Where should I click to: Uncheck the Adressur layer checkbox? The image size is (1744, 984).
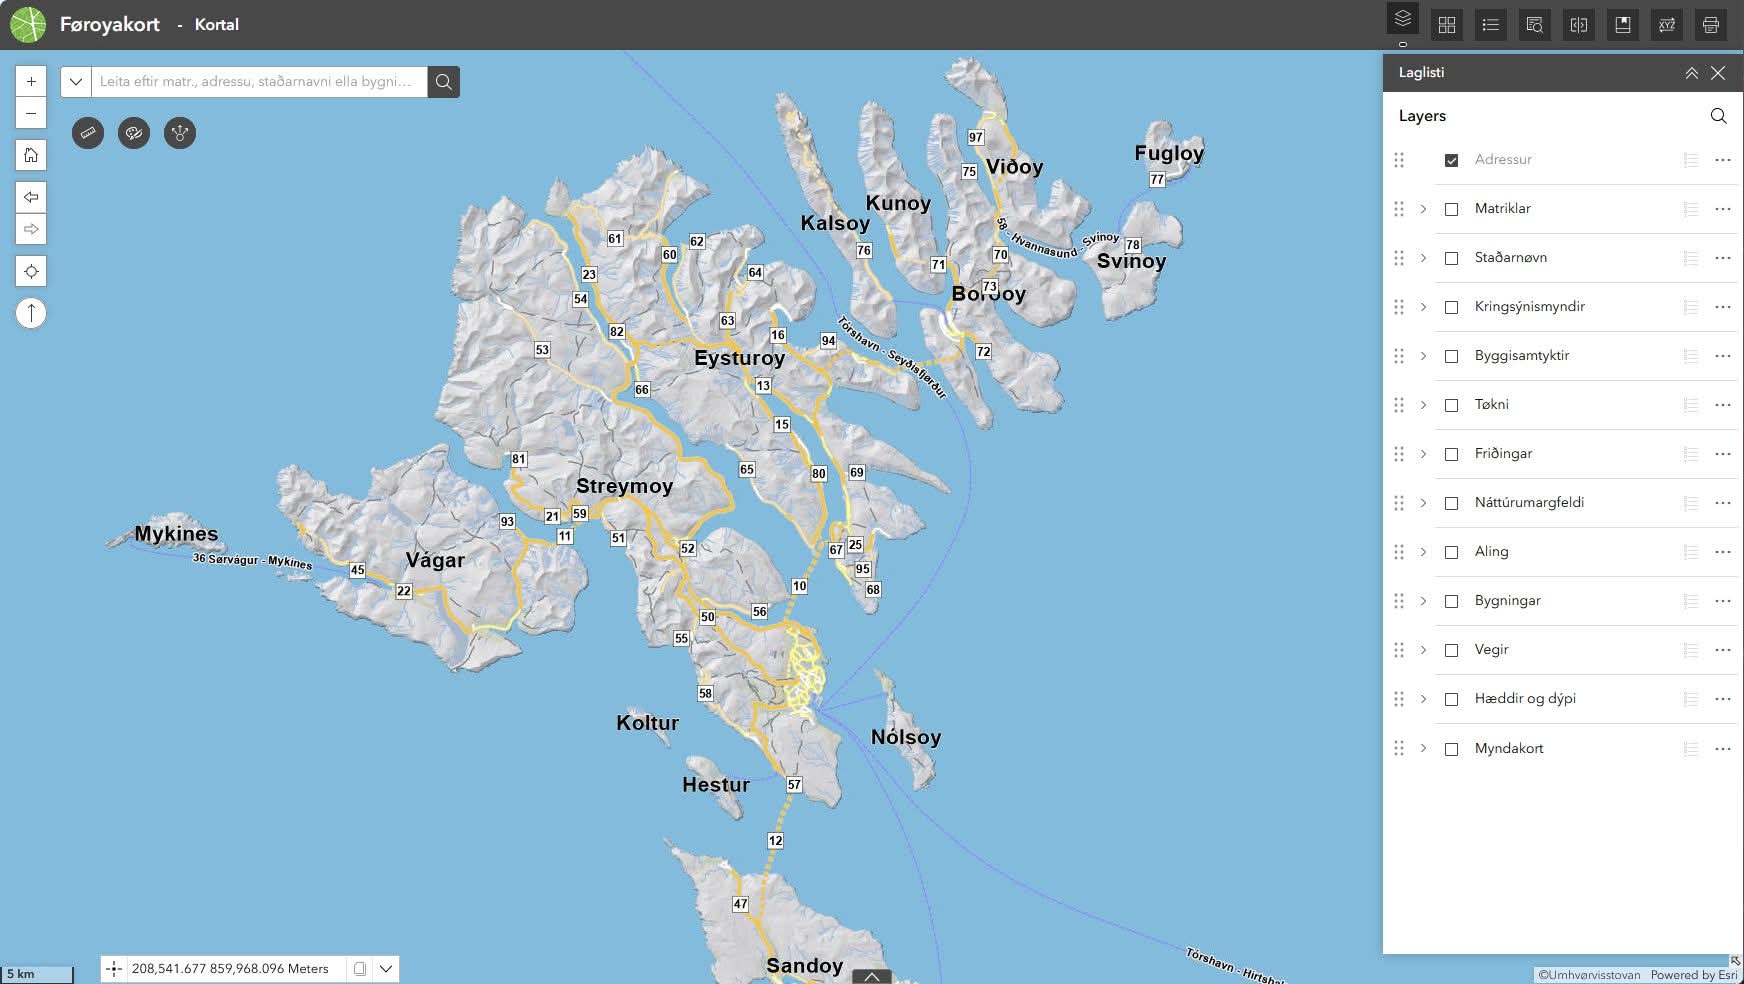1451,160
